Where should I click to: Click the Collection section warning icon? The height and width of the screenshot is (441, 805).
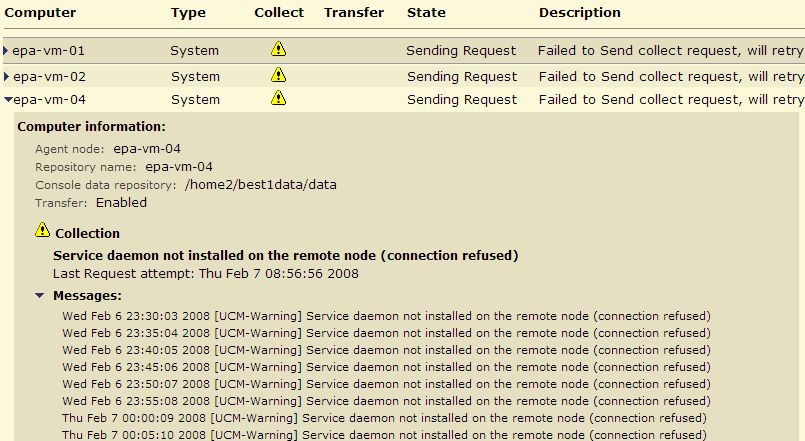coord(43,230)
